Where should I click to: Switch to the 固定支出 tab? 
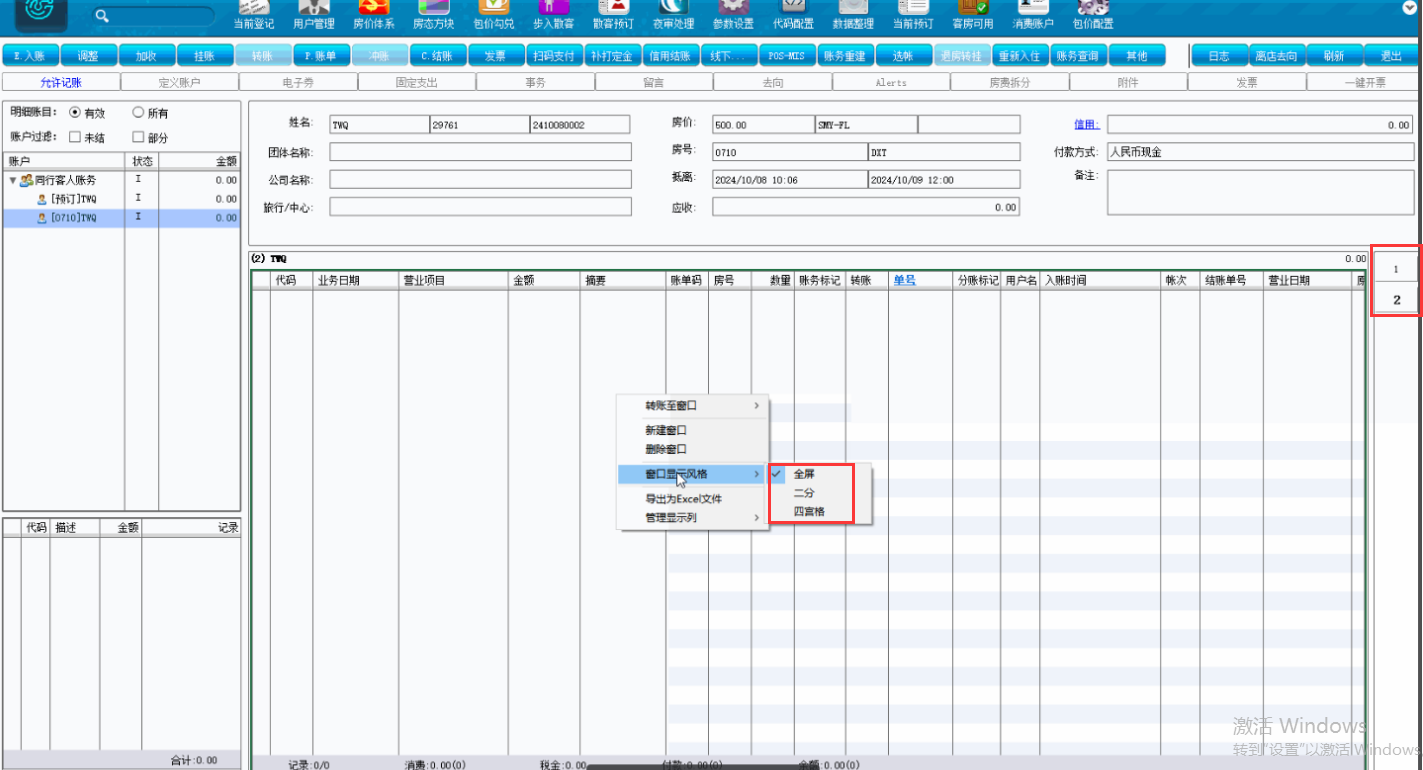click(x=417, y=83)
